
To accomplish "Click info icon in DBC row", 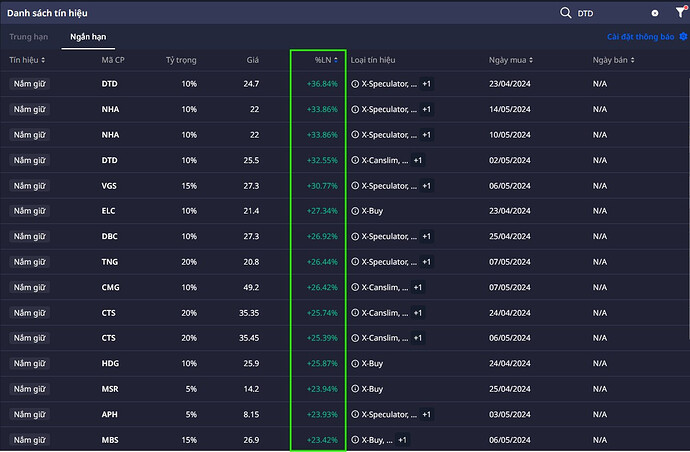I will tap(355, 236).
